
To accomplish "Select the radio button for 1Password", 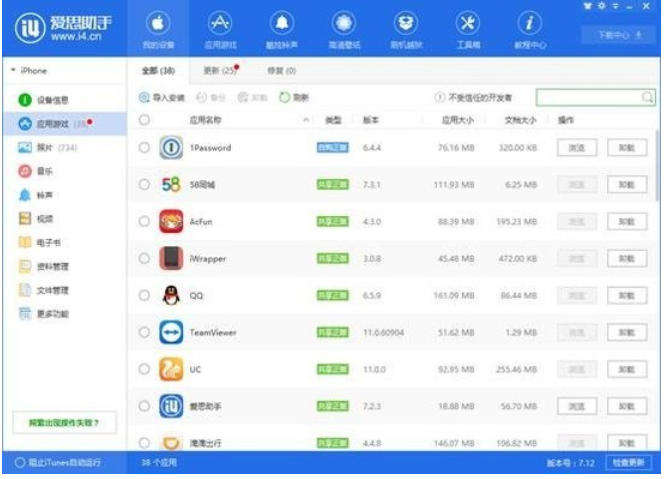I will [x=145, y=148].
